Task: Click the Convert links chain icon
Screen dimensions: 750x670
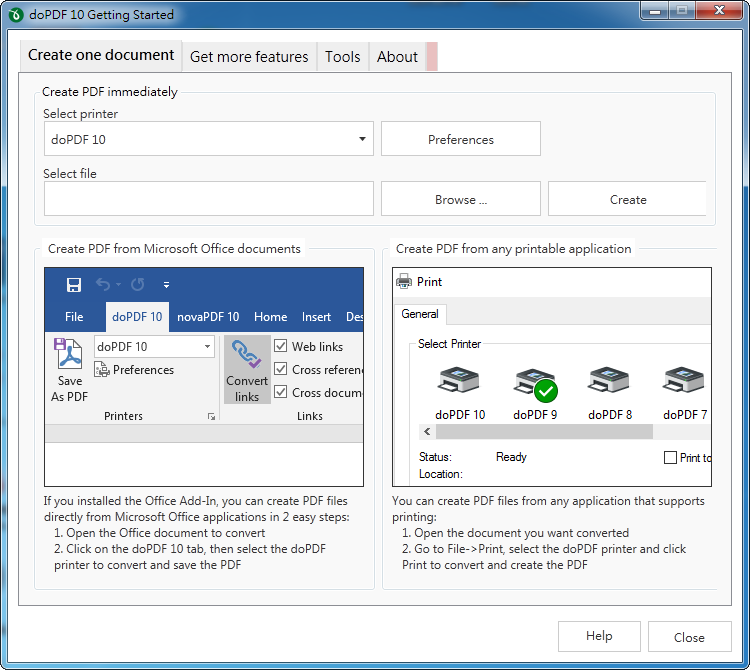Action: tap(247, 354)
